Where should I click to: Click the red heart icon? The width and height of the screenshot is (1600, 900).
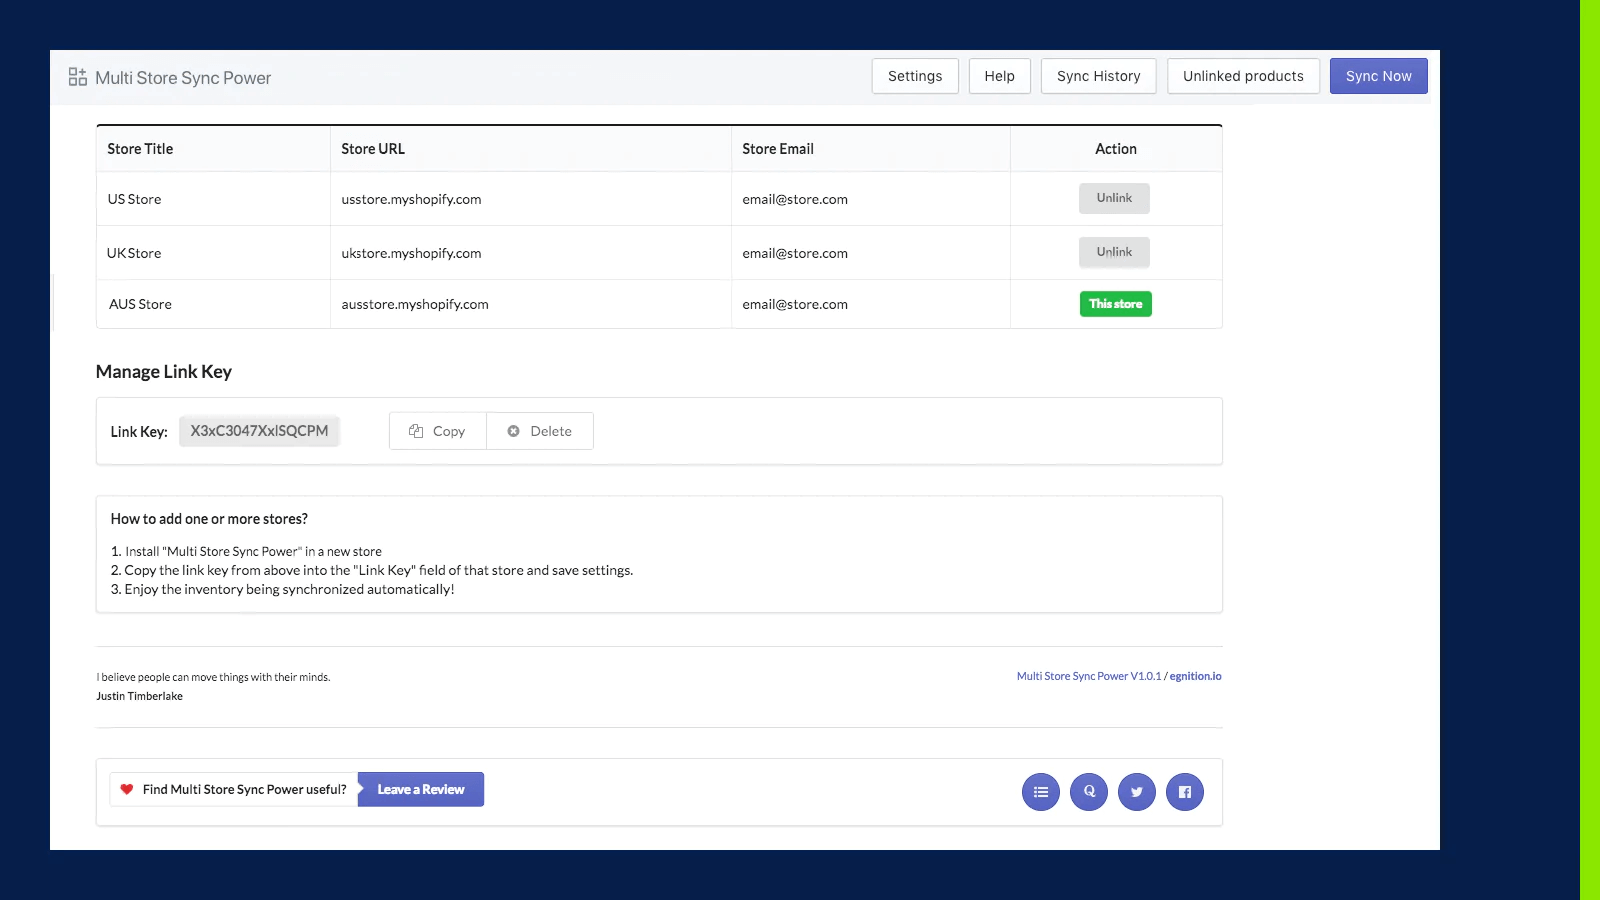tap(127, 789)
